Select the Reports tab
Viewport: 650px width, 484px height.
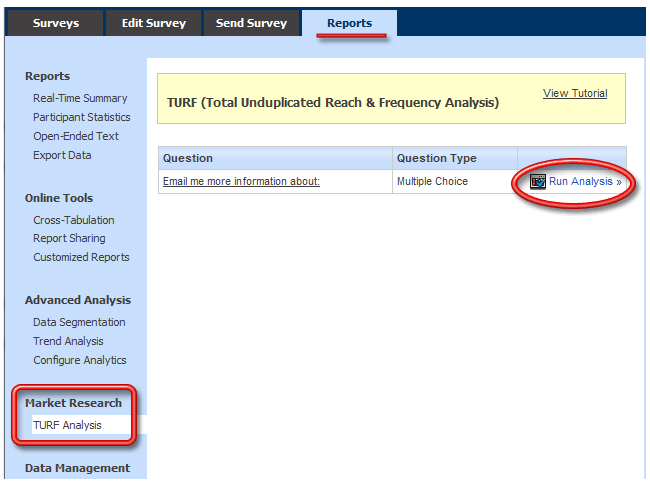click(349, 23)
